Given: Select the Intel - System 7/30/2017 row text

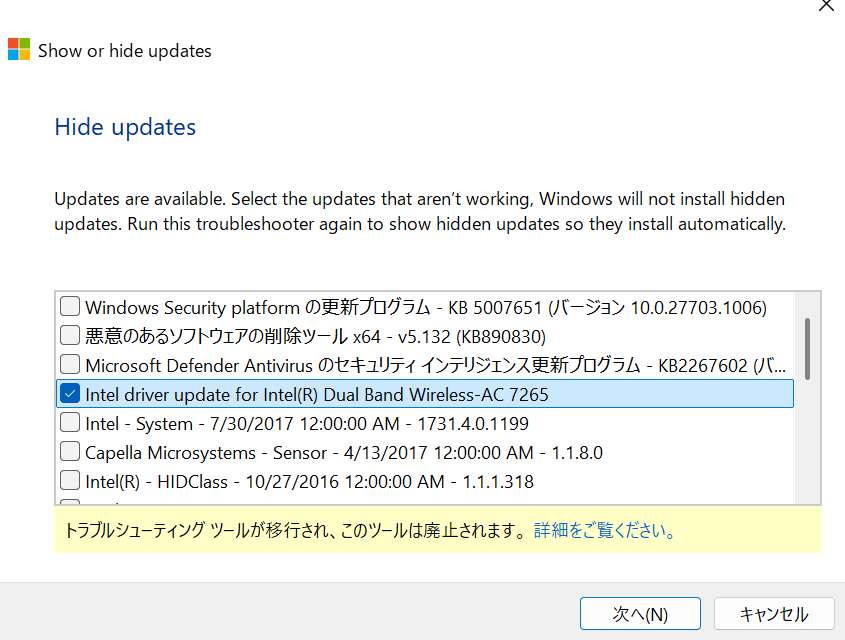Looking at the screenshot, I should click(307, 424).
